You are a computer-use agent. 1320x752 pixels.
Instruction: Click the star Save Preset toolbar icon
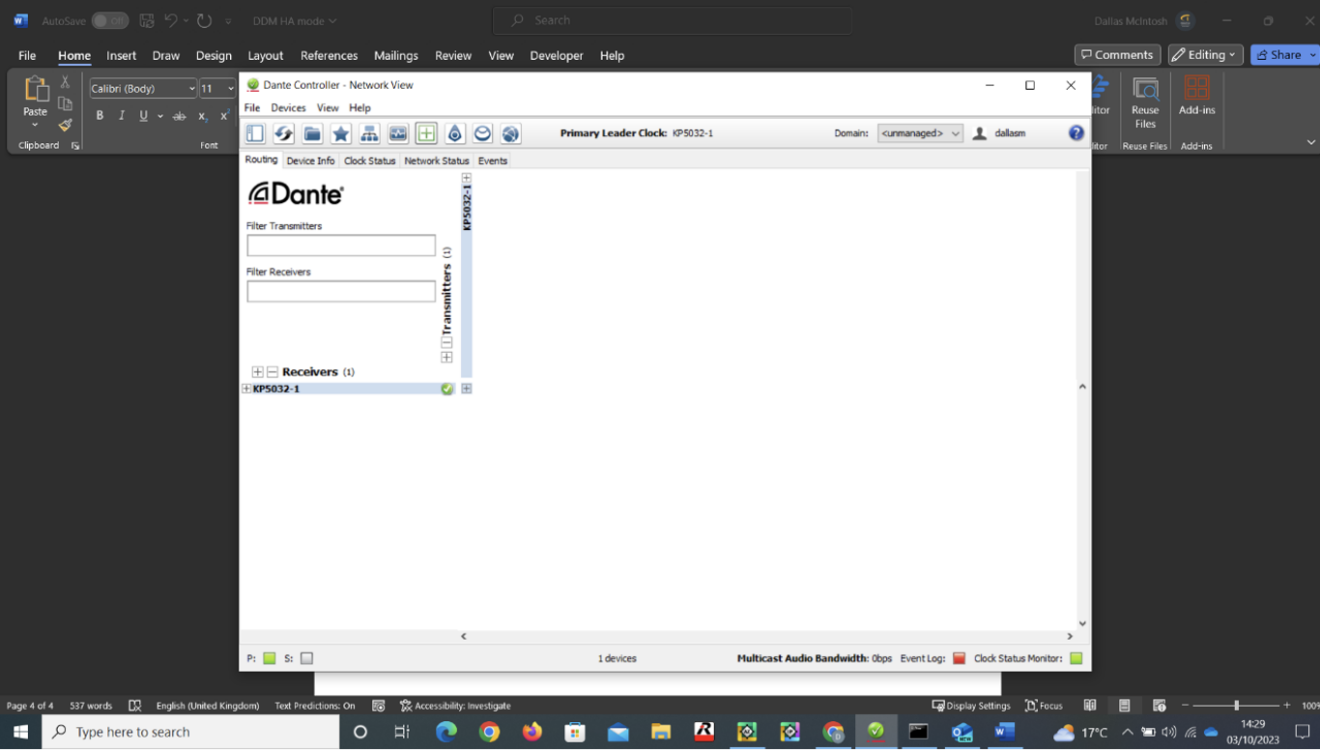click(340, 133)
